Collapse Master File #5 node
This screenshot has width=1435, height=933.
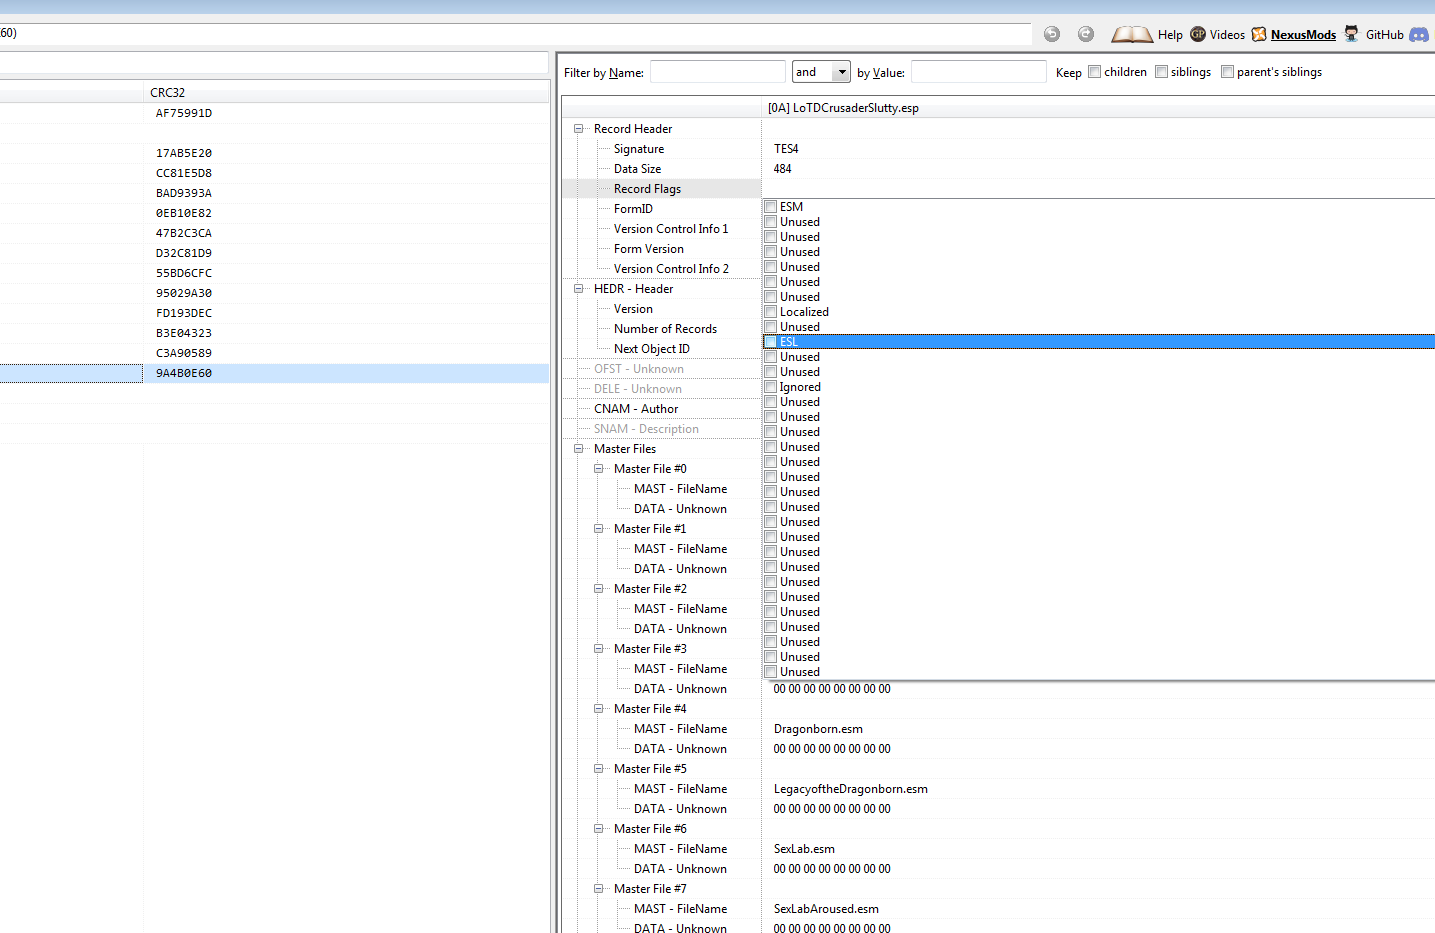[598, 769]
